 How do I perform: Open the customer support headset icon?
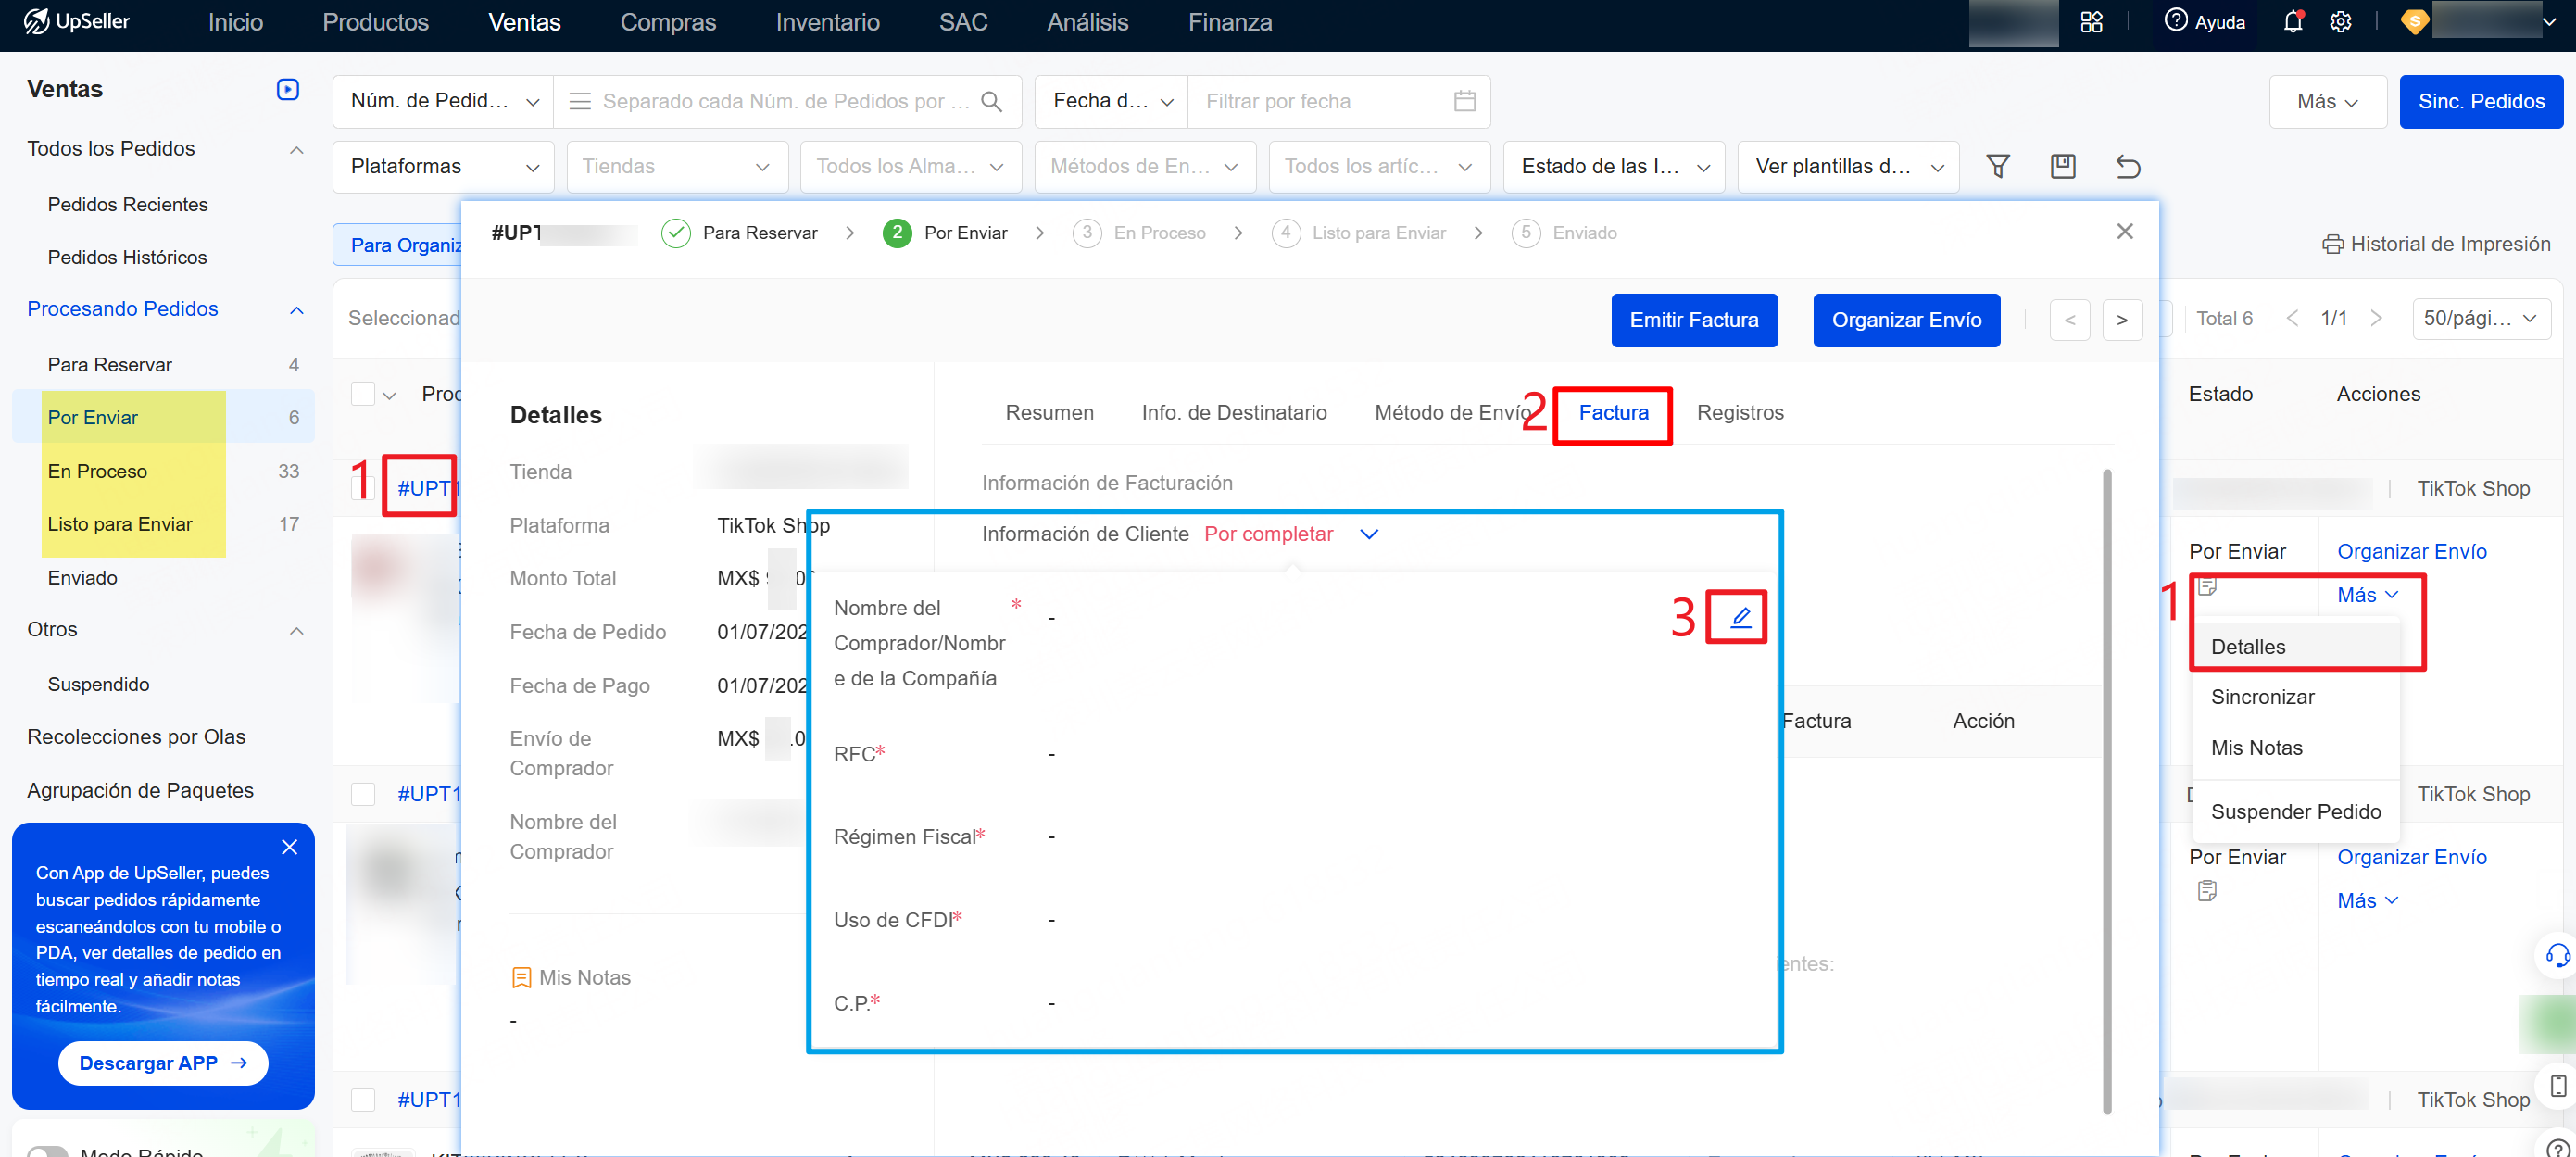[2557, 955]
